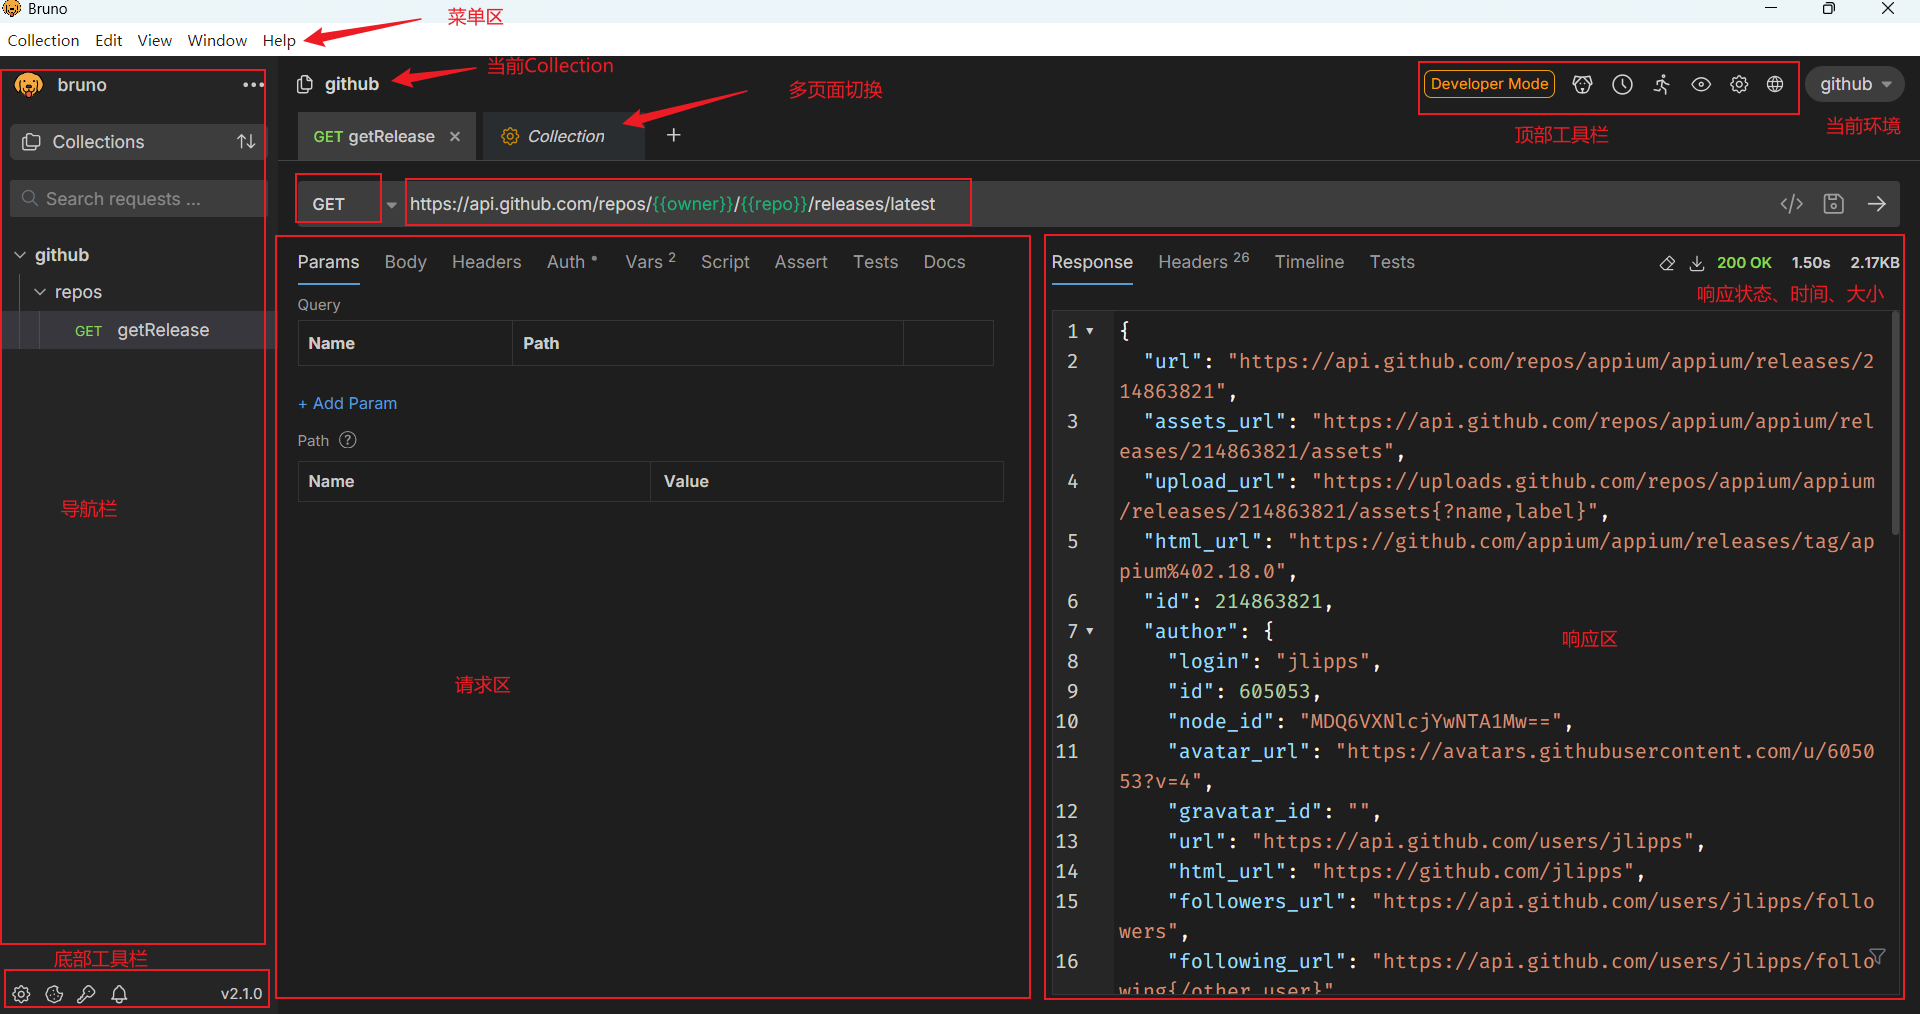Viewport: 1920px width, 1014px height.
Task: Open response Headers 26 tab
Action: point(1203,262)
